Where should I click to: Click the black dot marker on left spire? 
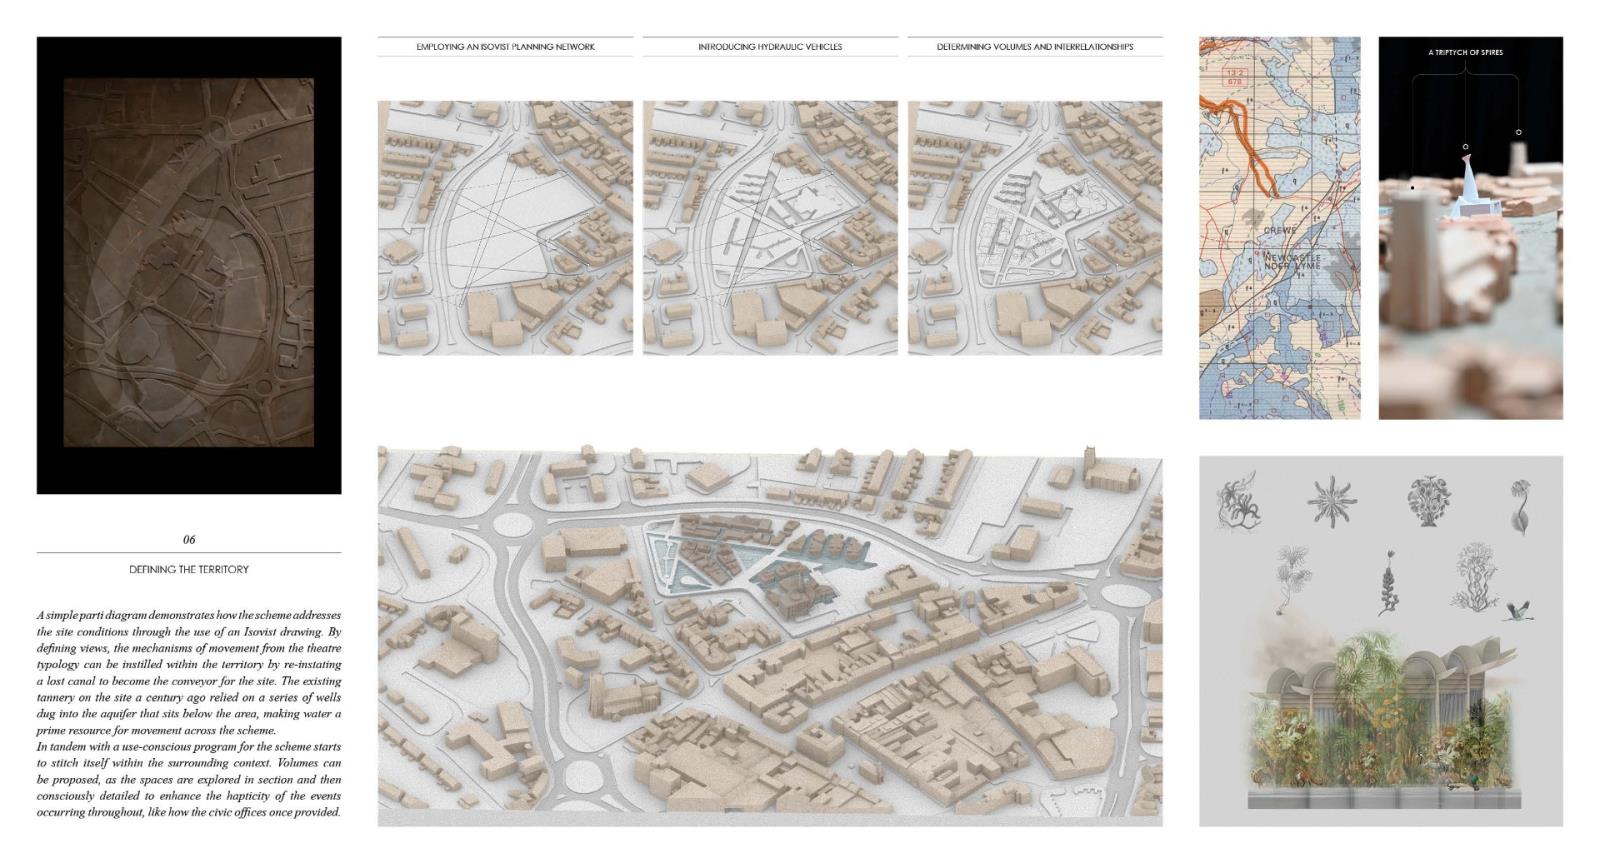(x=1412, y=187)
